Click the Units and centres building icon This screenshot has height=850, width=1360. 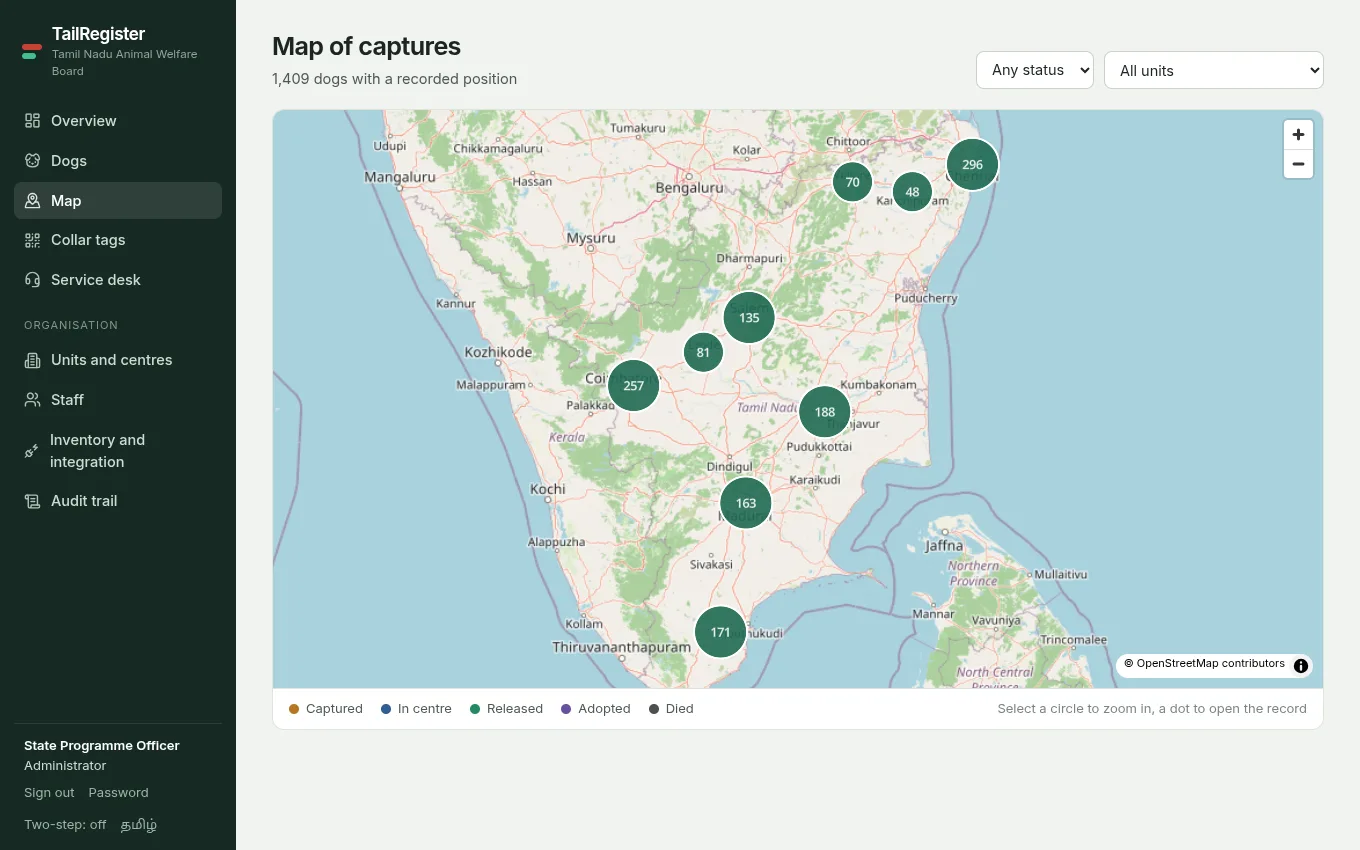click(32, 360)
